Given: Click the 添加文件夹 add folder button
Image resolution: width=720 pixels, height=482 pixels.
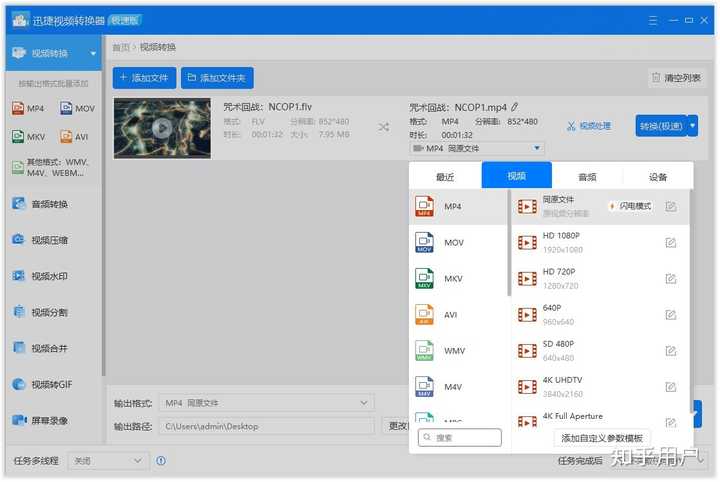Looking at the screenshot, I should 217,78.
